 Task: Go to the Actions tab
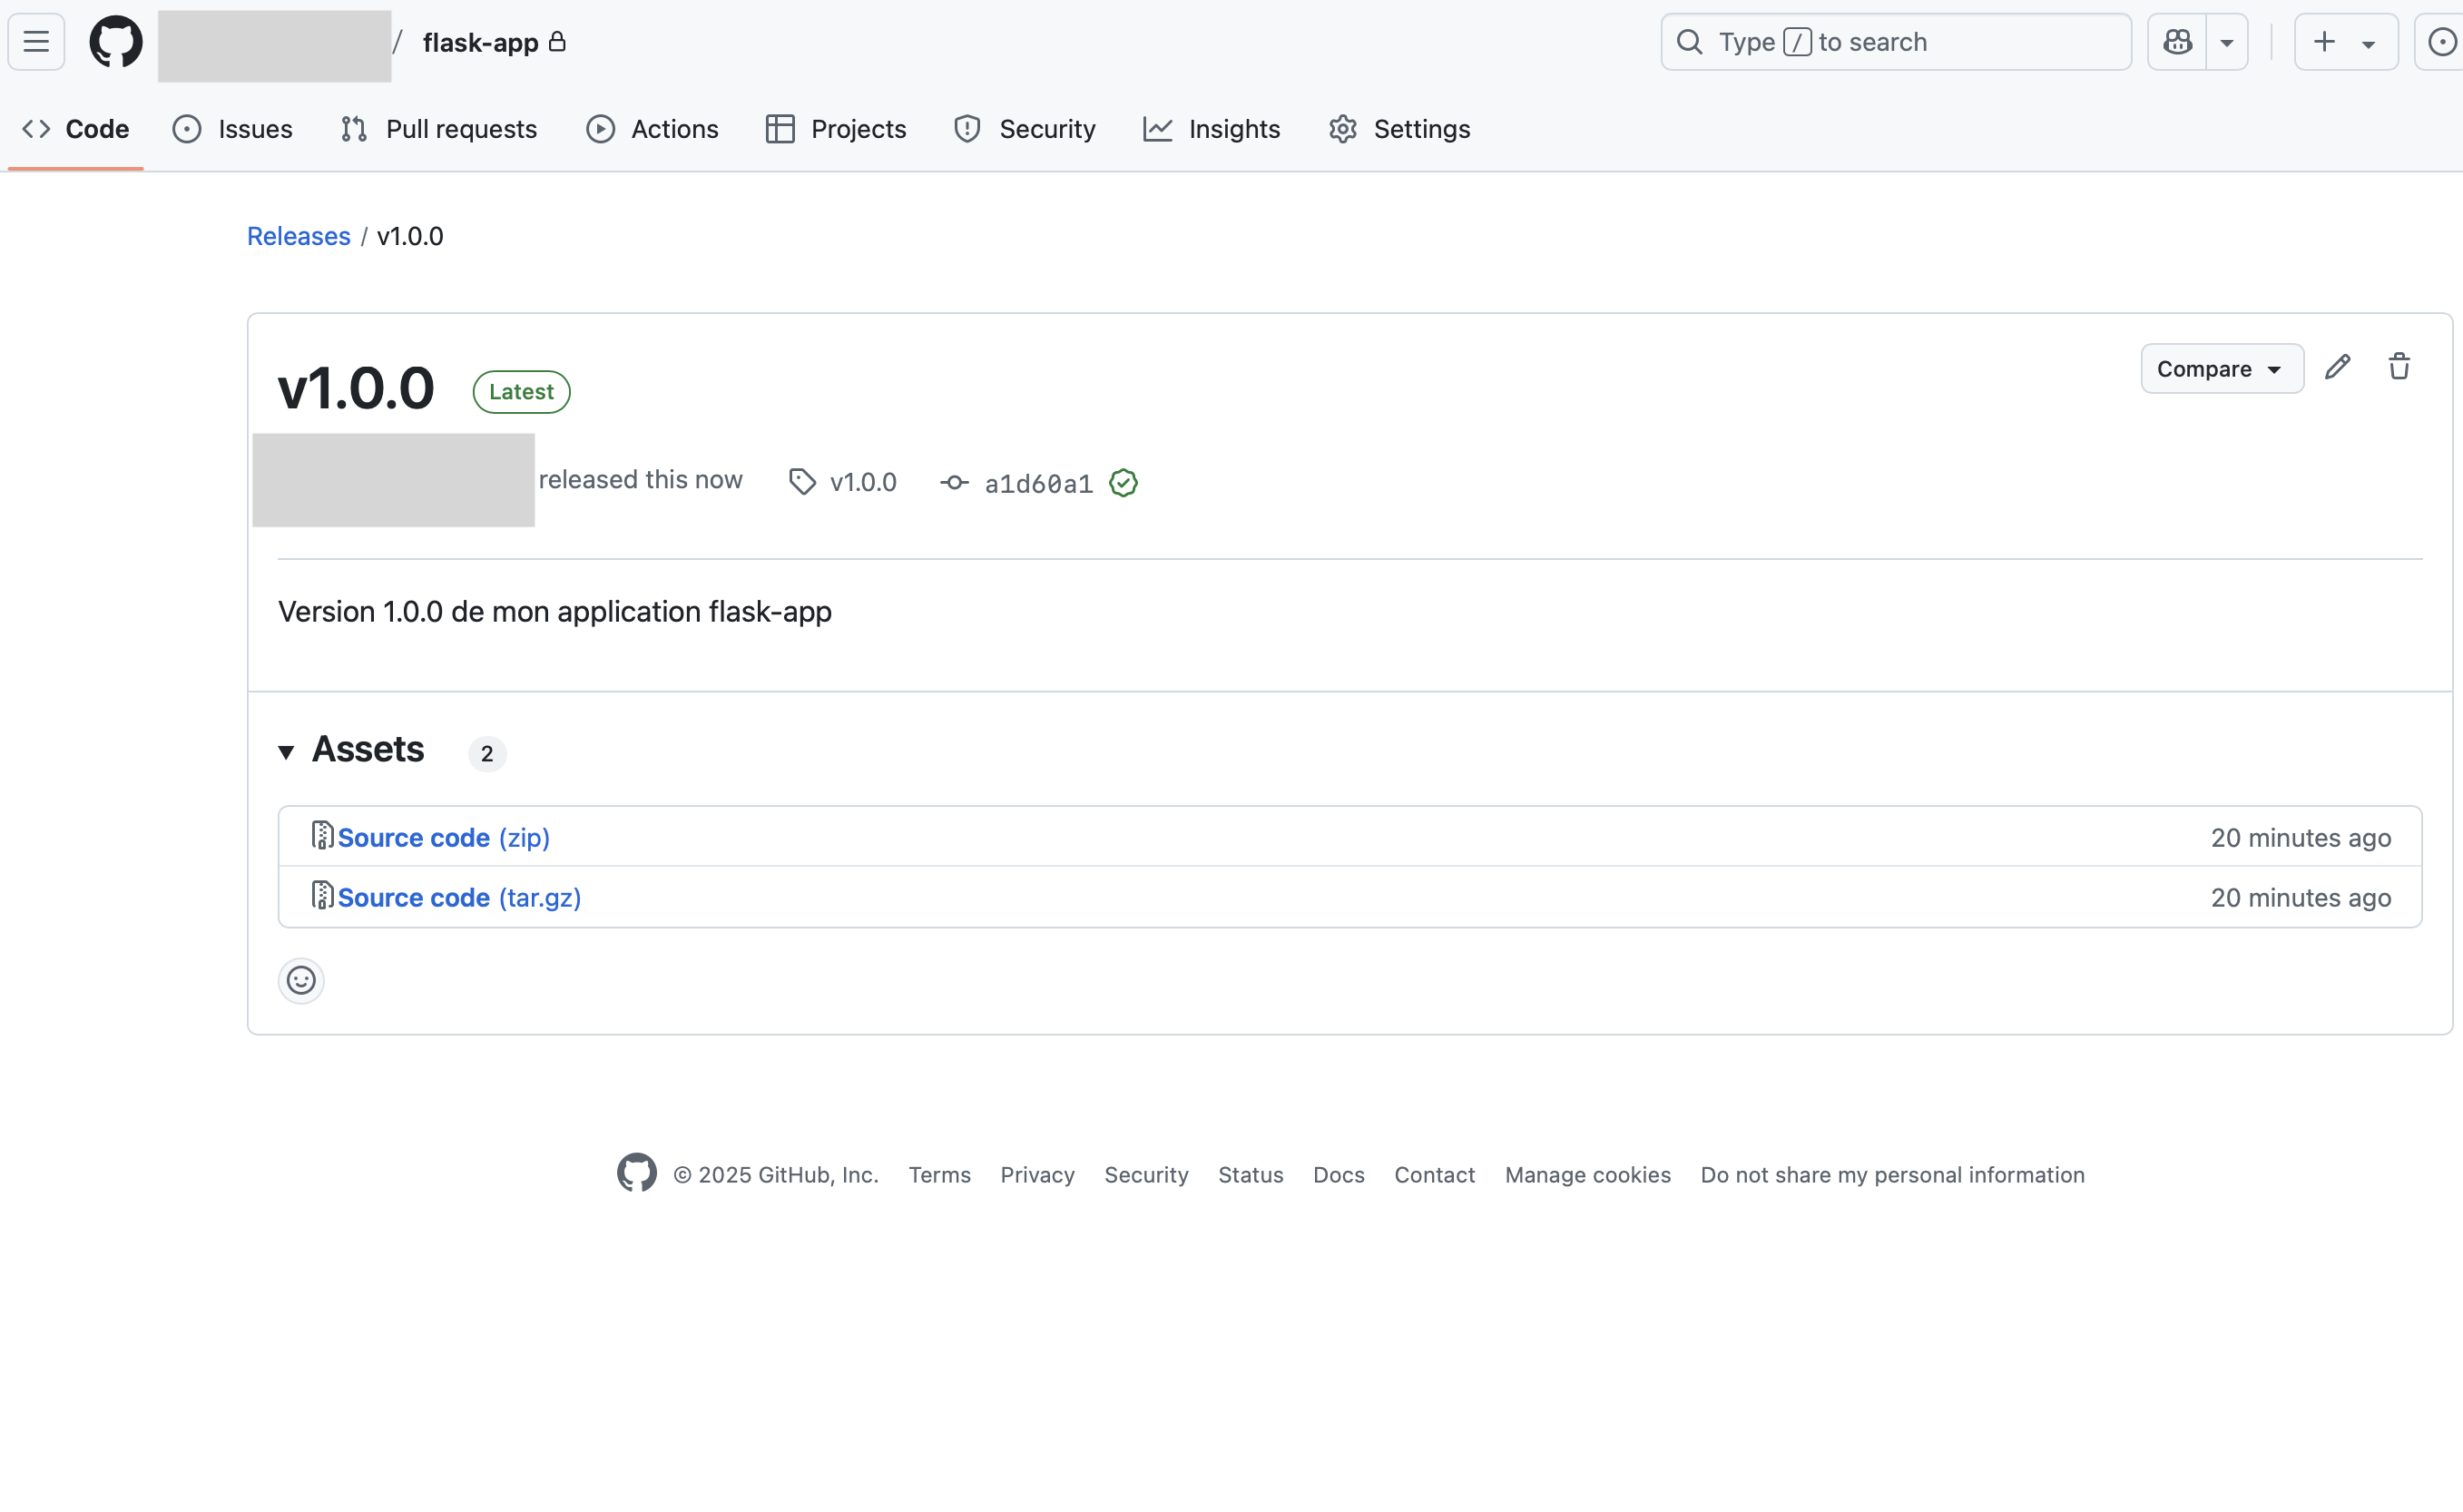point(652,129)
